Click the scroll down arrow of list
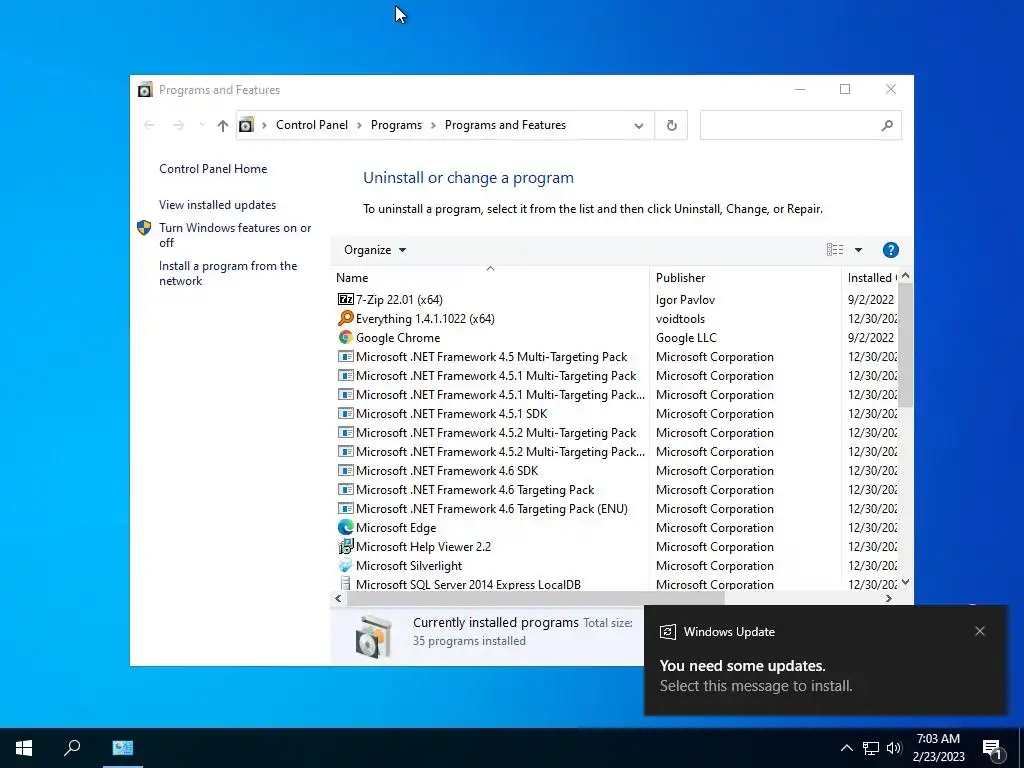The image size is (1024, 768). [905, 582]
